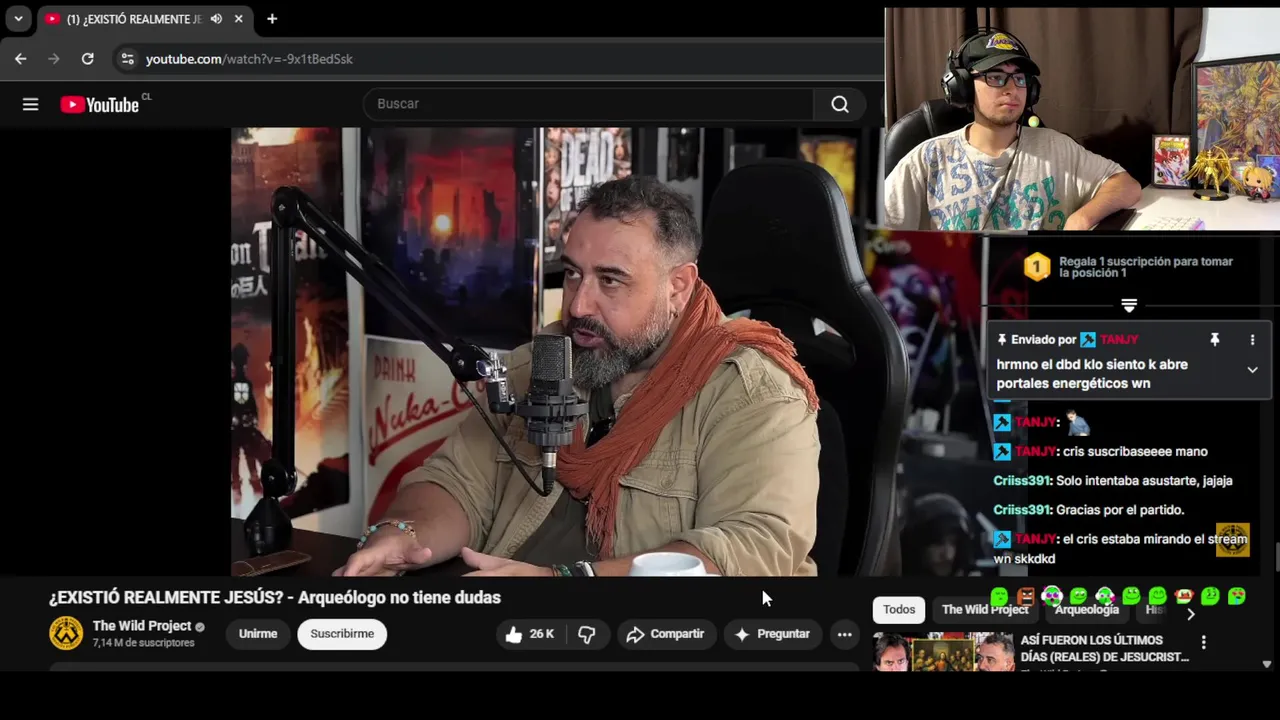Click the 7,14 M de suscriptores text

coord(143,643)
